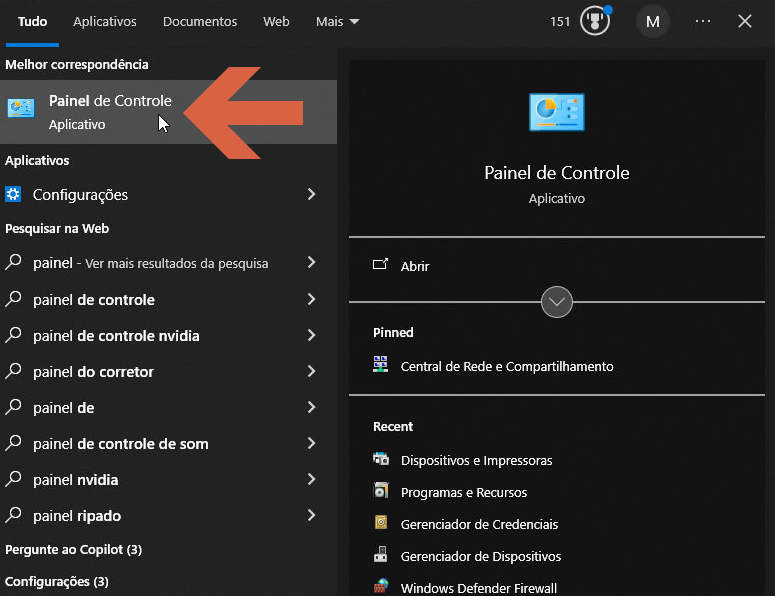Screen dimensions: 775x596
Task: Expand chevron for 'painel - Ver mais resultados'
Action: 311,262
